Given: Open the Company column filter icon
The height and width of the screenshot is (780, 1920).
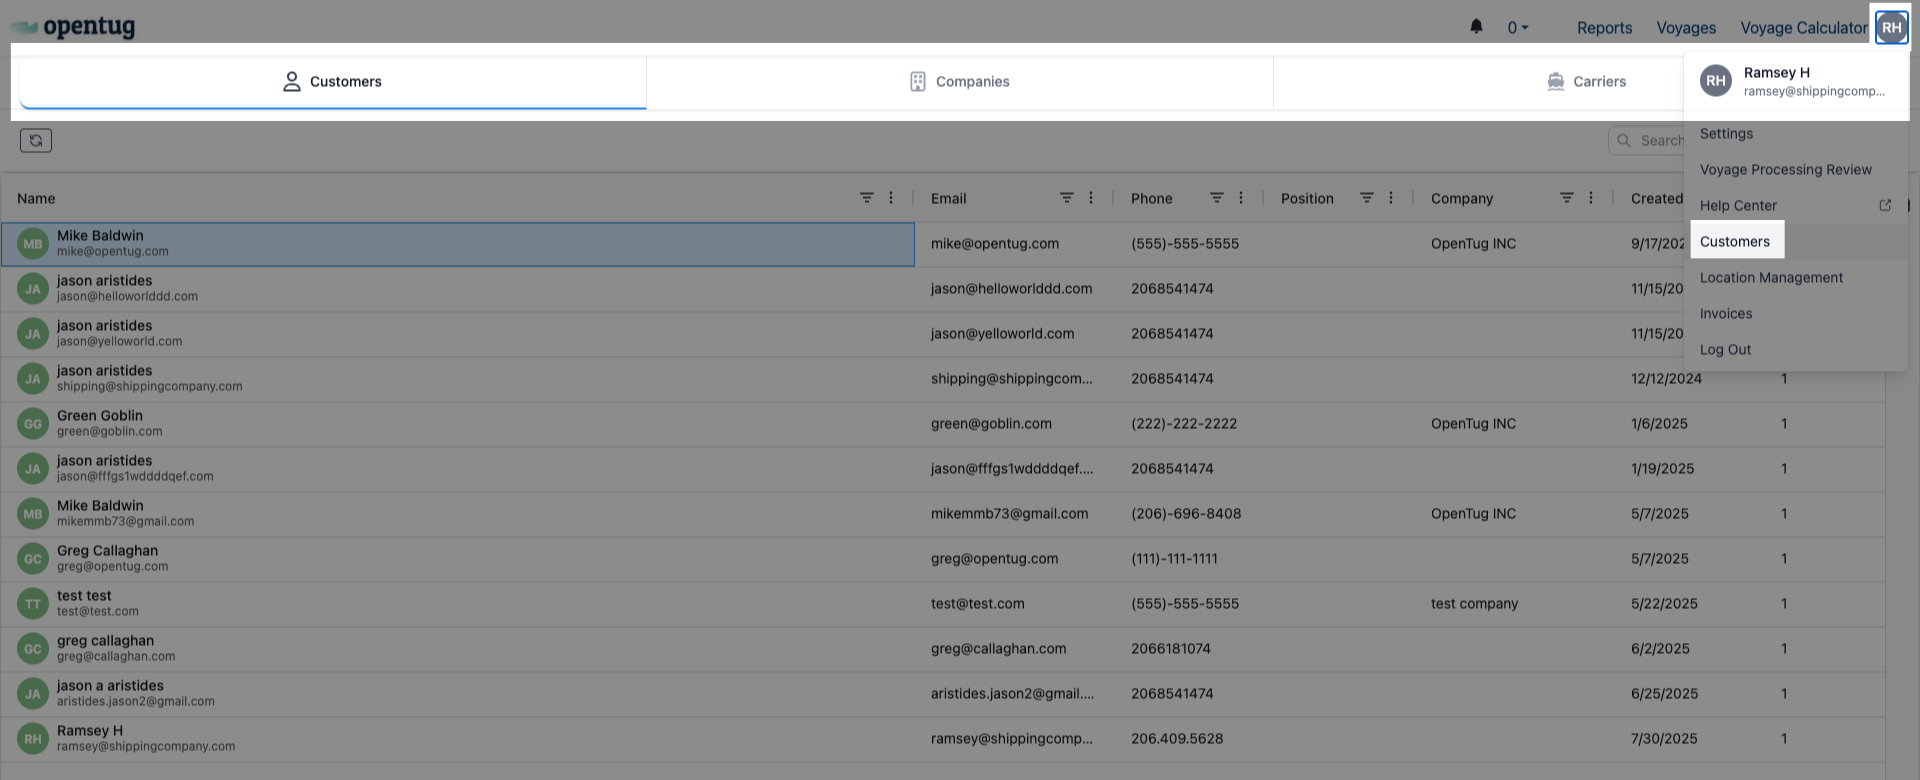Looking at the screenshot, I should (1566, 198).
